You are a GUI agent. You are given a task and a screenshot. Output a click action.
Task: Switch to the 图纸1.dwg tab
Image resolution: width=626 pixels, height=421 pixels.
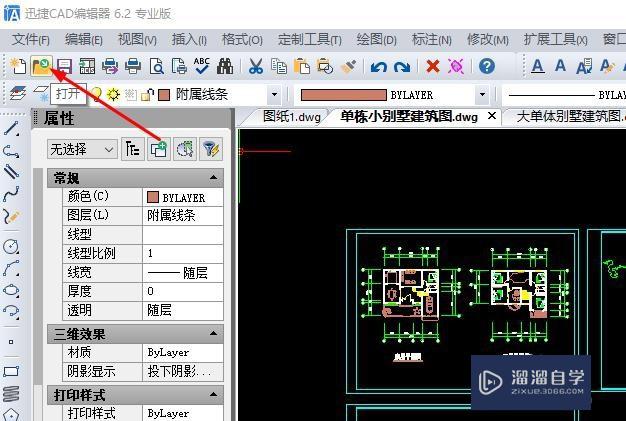pos(292,117)
